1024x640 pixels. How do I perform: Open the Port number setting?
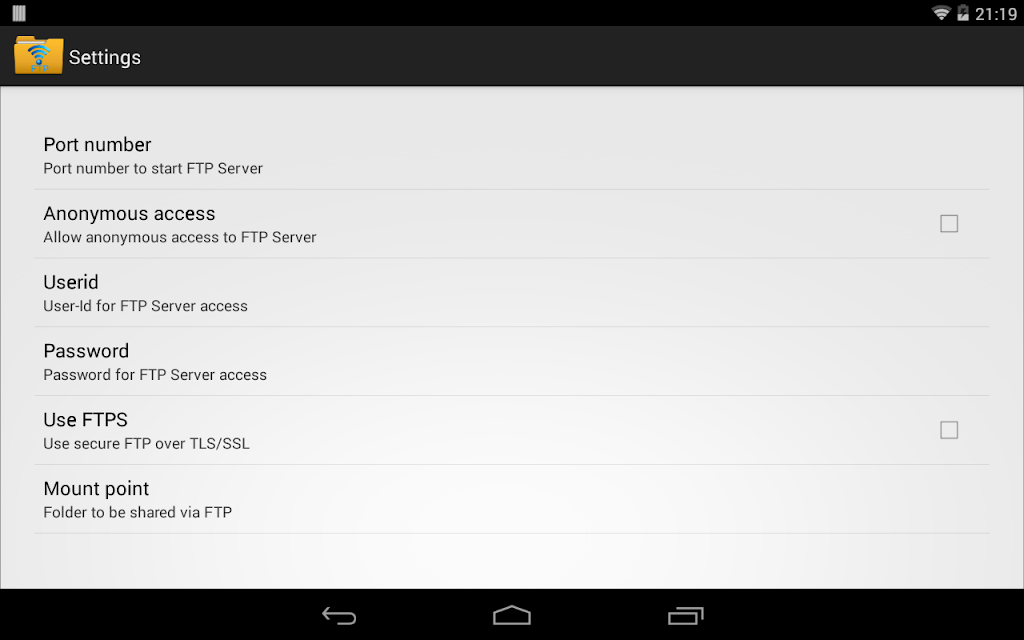pos(512,155)
